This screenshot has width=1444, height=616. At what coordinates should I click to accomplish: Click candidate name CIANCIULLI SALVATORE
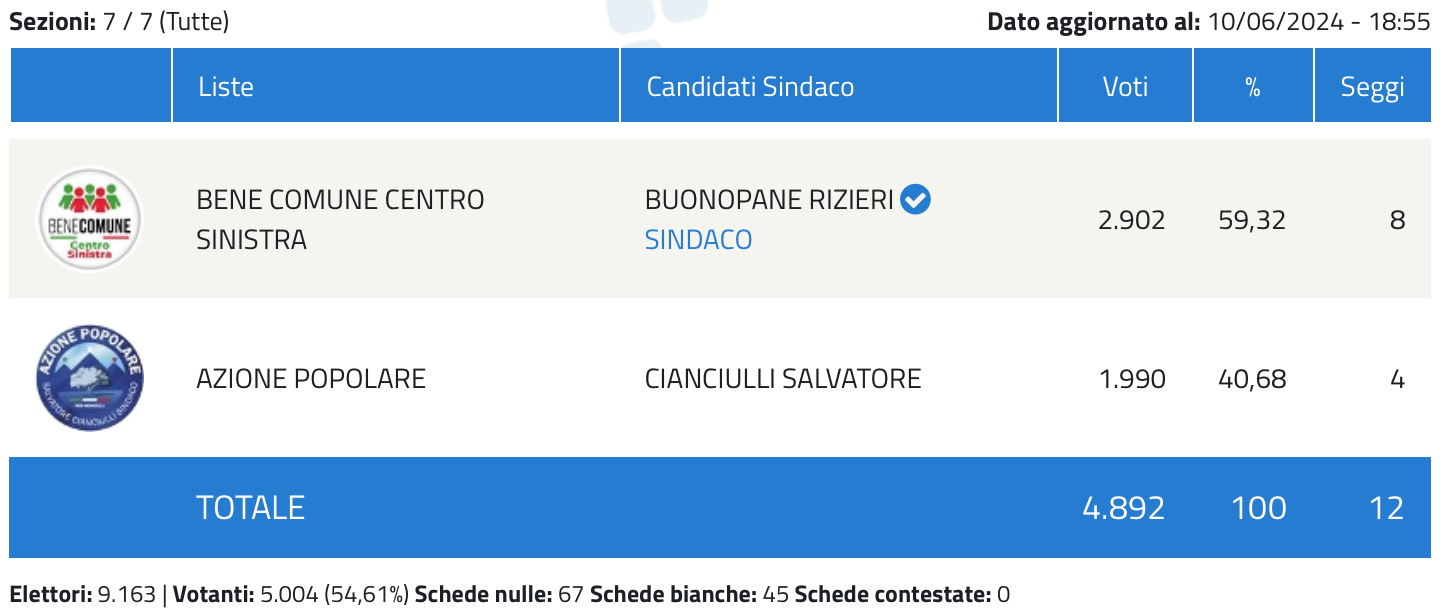tap(783, 379)
